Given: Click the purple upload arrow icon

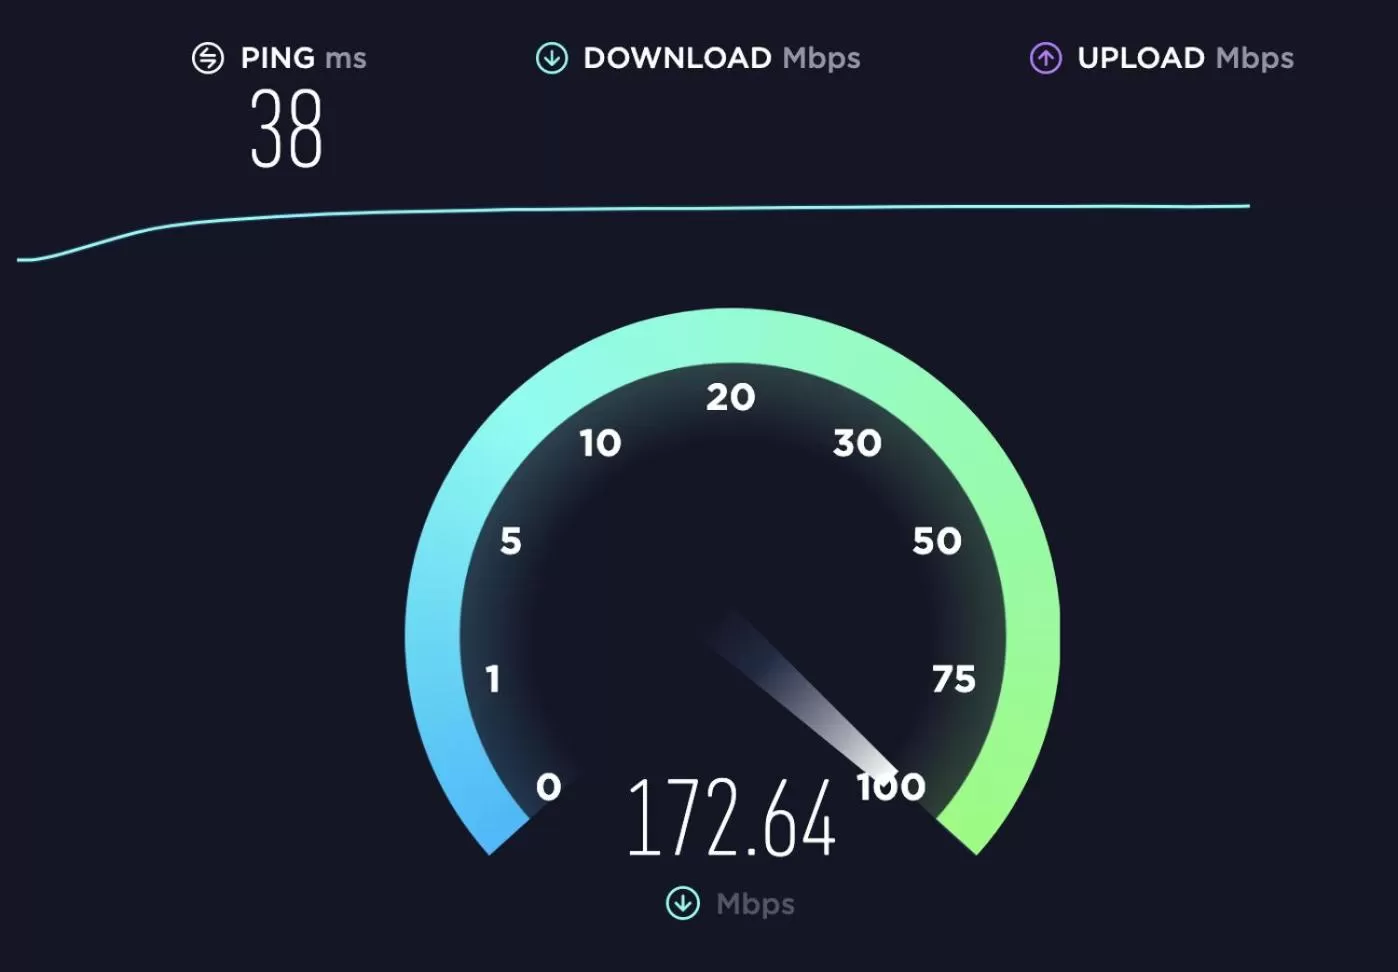Looking at the screenshot, I should pos(1046,58).
